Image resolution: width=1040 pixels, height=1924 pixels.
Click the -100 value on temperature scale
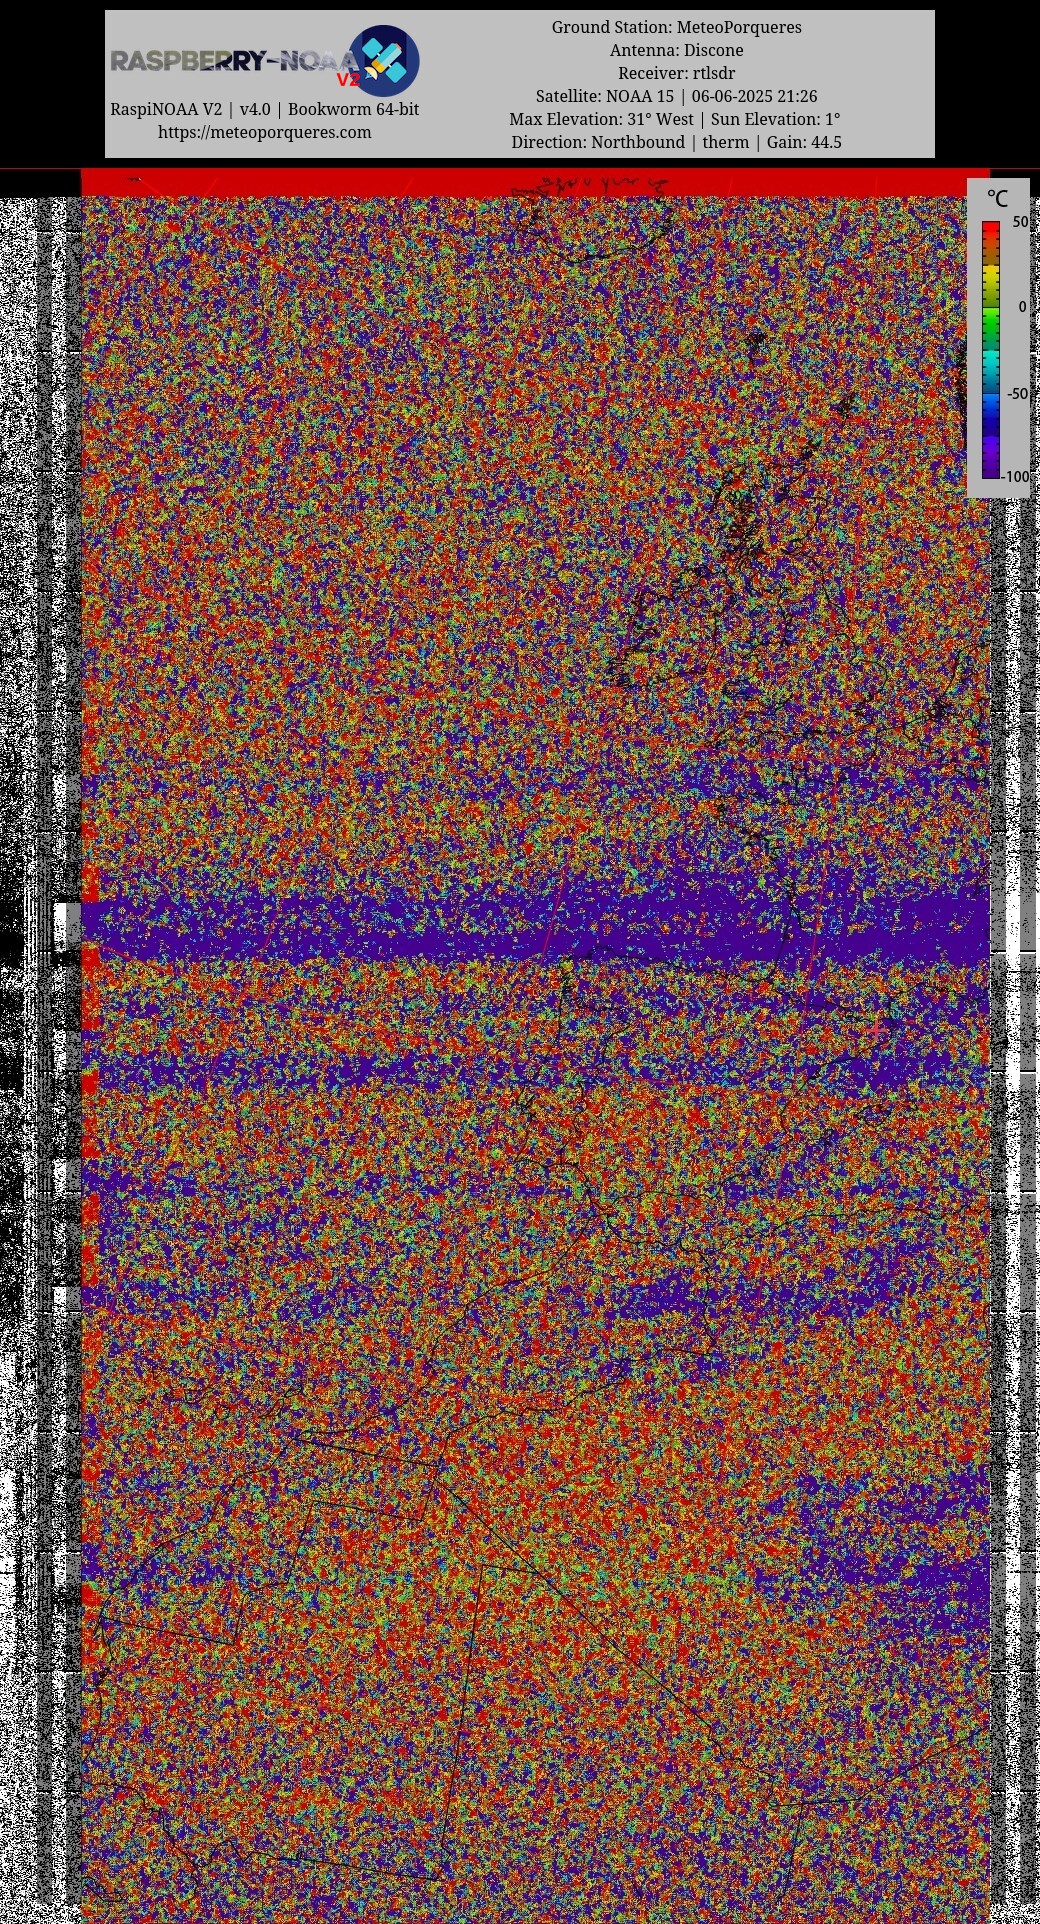pos(1015,477)
